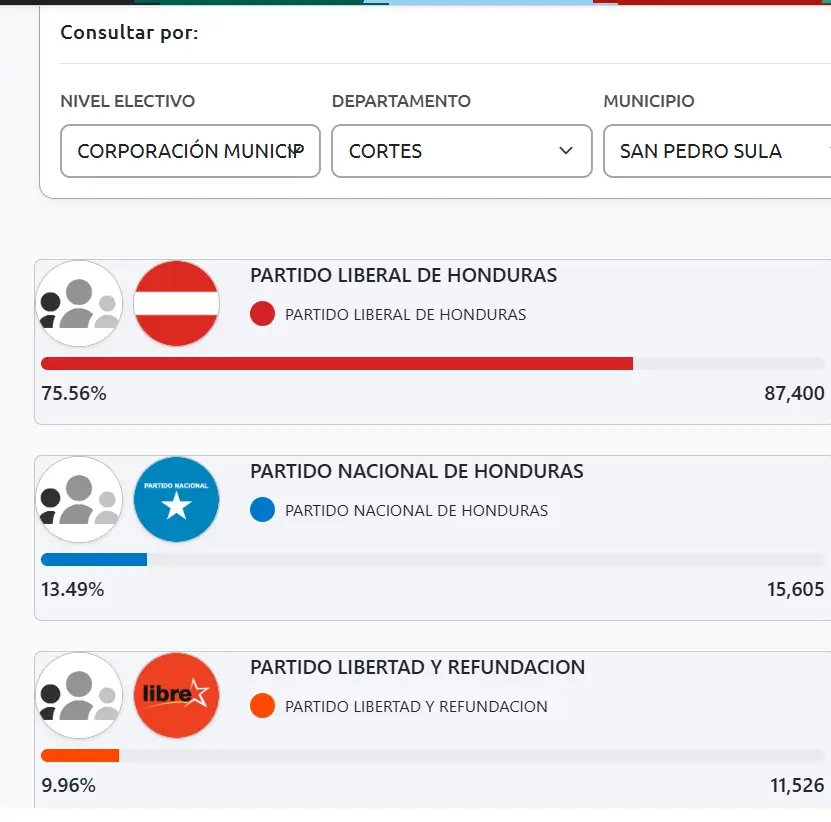Image resolution: width=831 pixels, height=822 pixels.
Task: Click candidates avatar beside Partido Nacional
Action: [79, 500]
